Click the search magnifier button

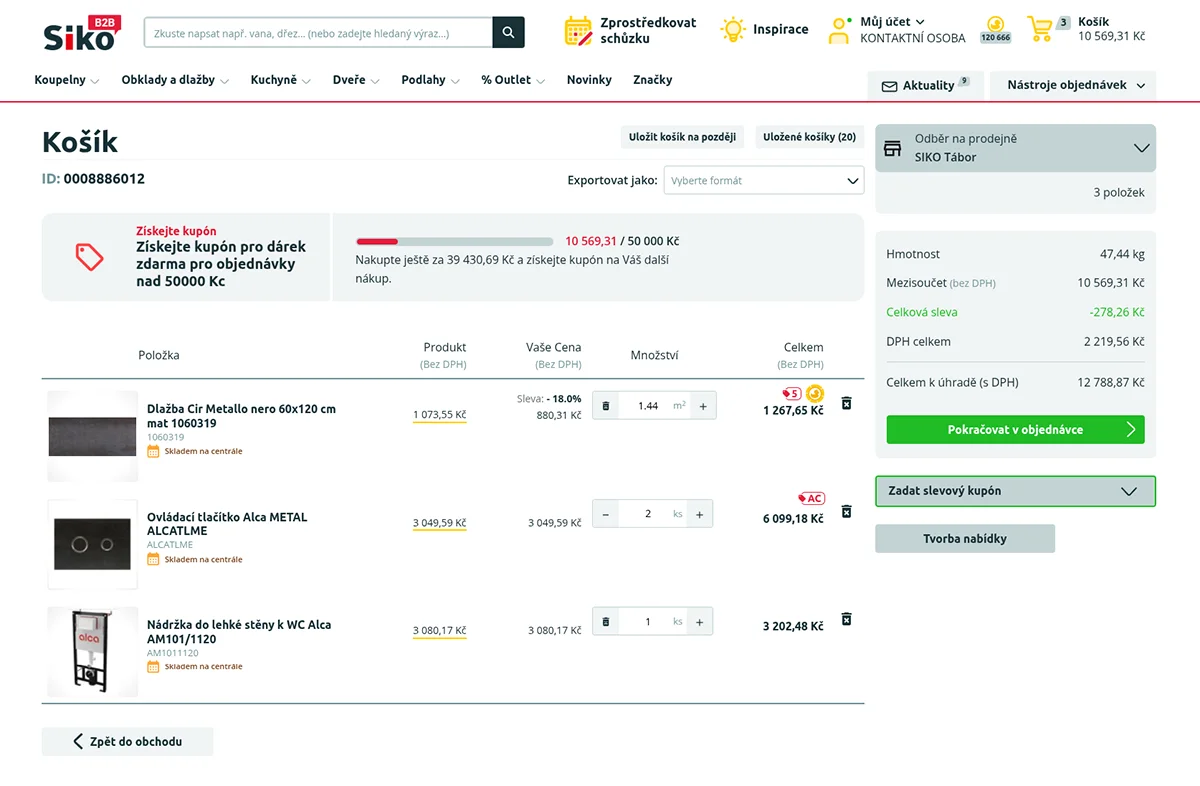(x=508, y=33)
